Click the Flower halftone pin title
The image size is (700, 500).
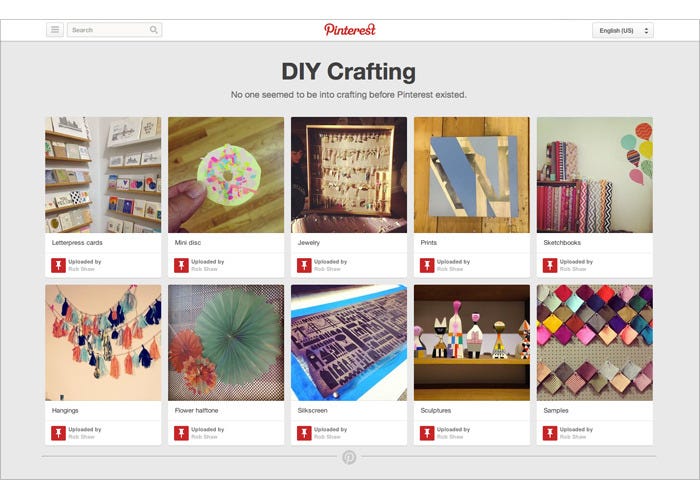click(196, 410)
